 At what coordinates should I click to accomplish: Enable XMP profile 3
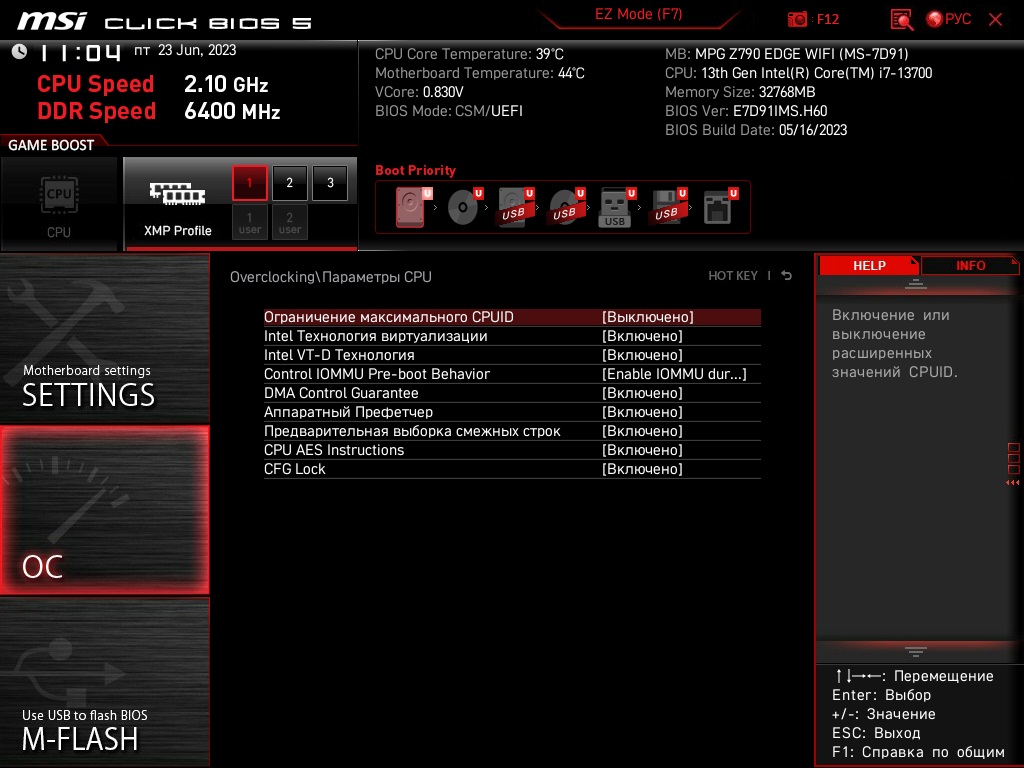[x=330, y=183]
